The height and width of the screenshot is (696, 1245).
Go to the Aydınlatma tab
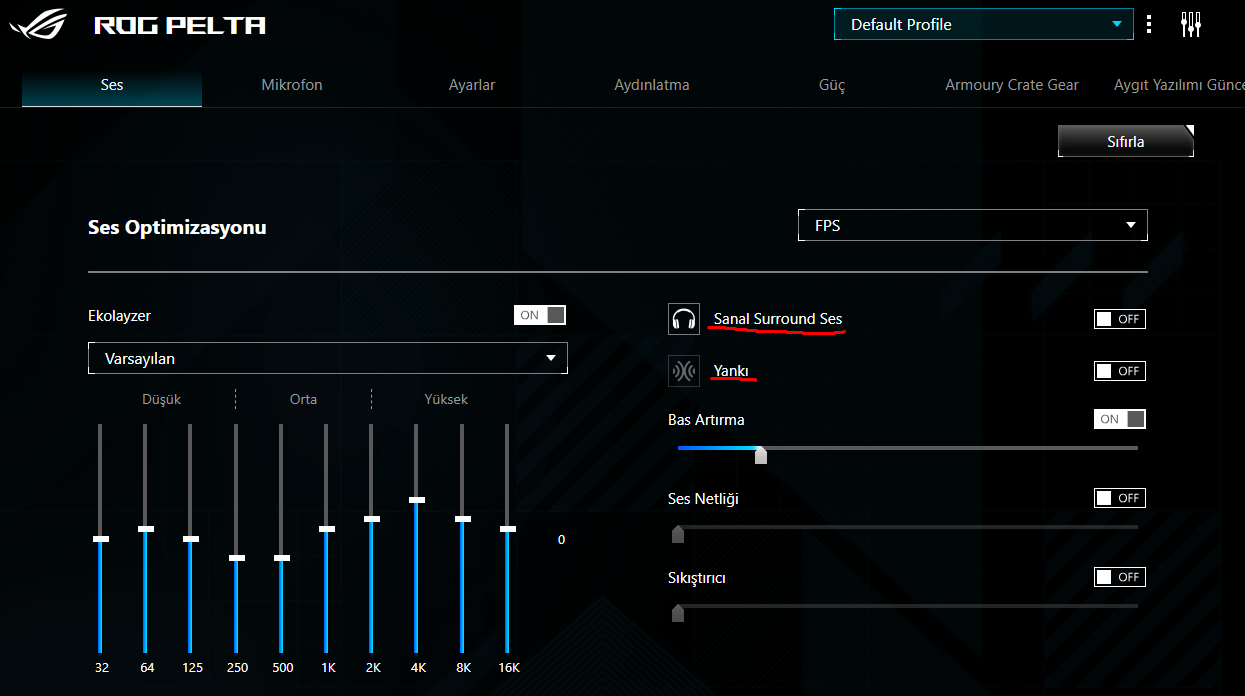tap(652, 85)
